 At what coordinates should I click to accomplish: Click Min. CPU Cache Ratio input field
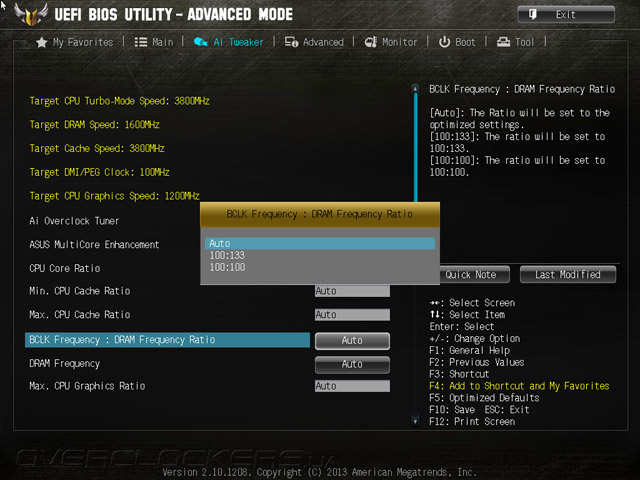352,291
